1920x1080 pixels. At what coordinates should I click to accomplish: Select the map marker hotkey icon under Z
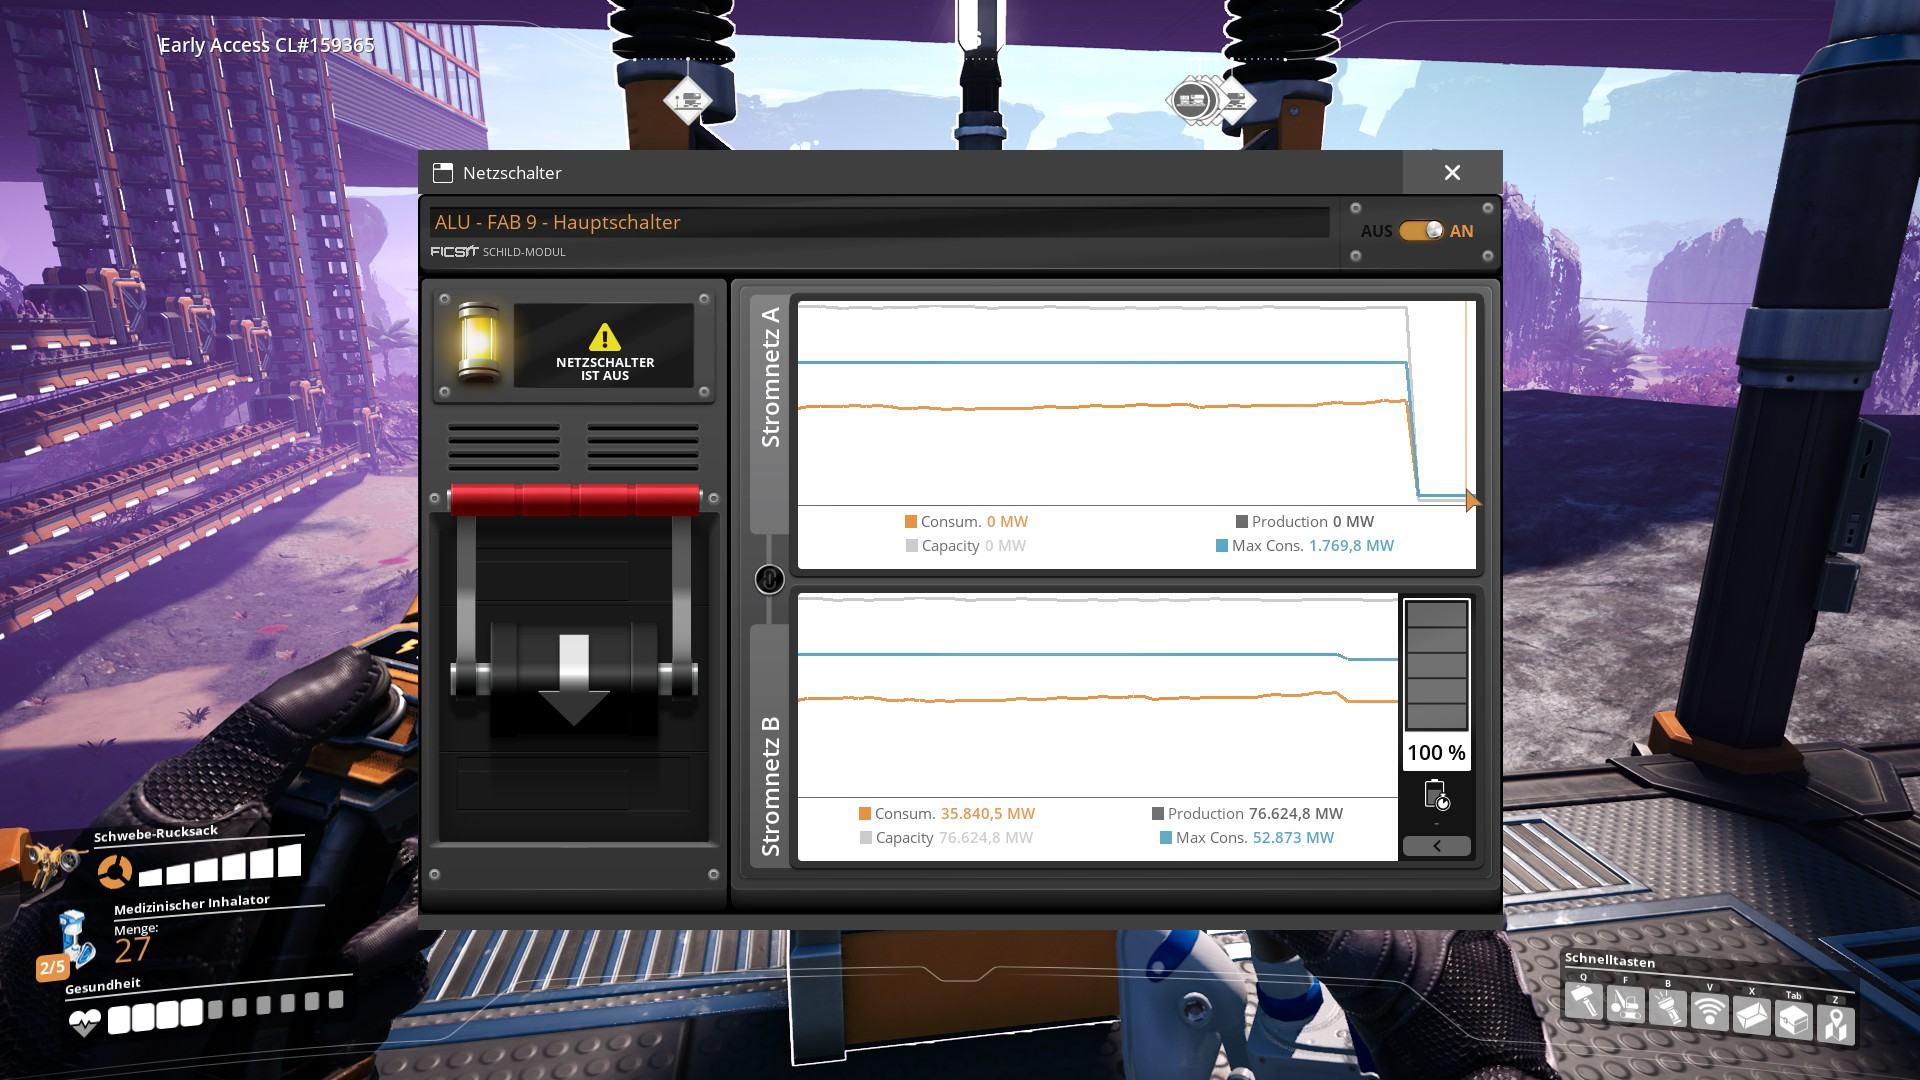(x=1836, y=1024)
